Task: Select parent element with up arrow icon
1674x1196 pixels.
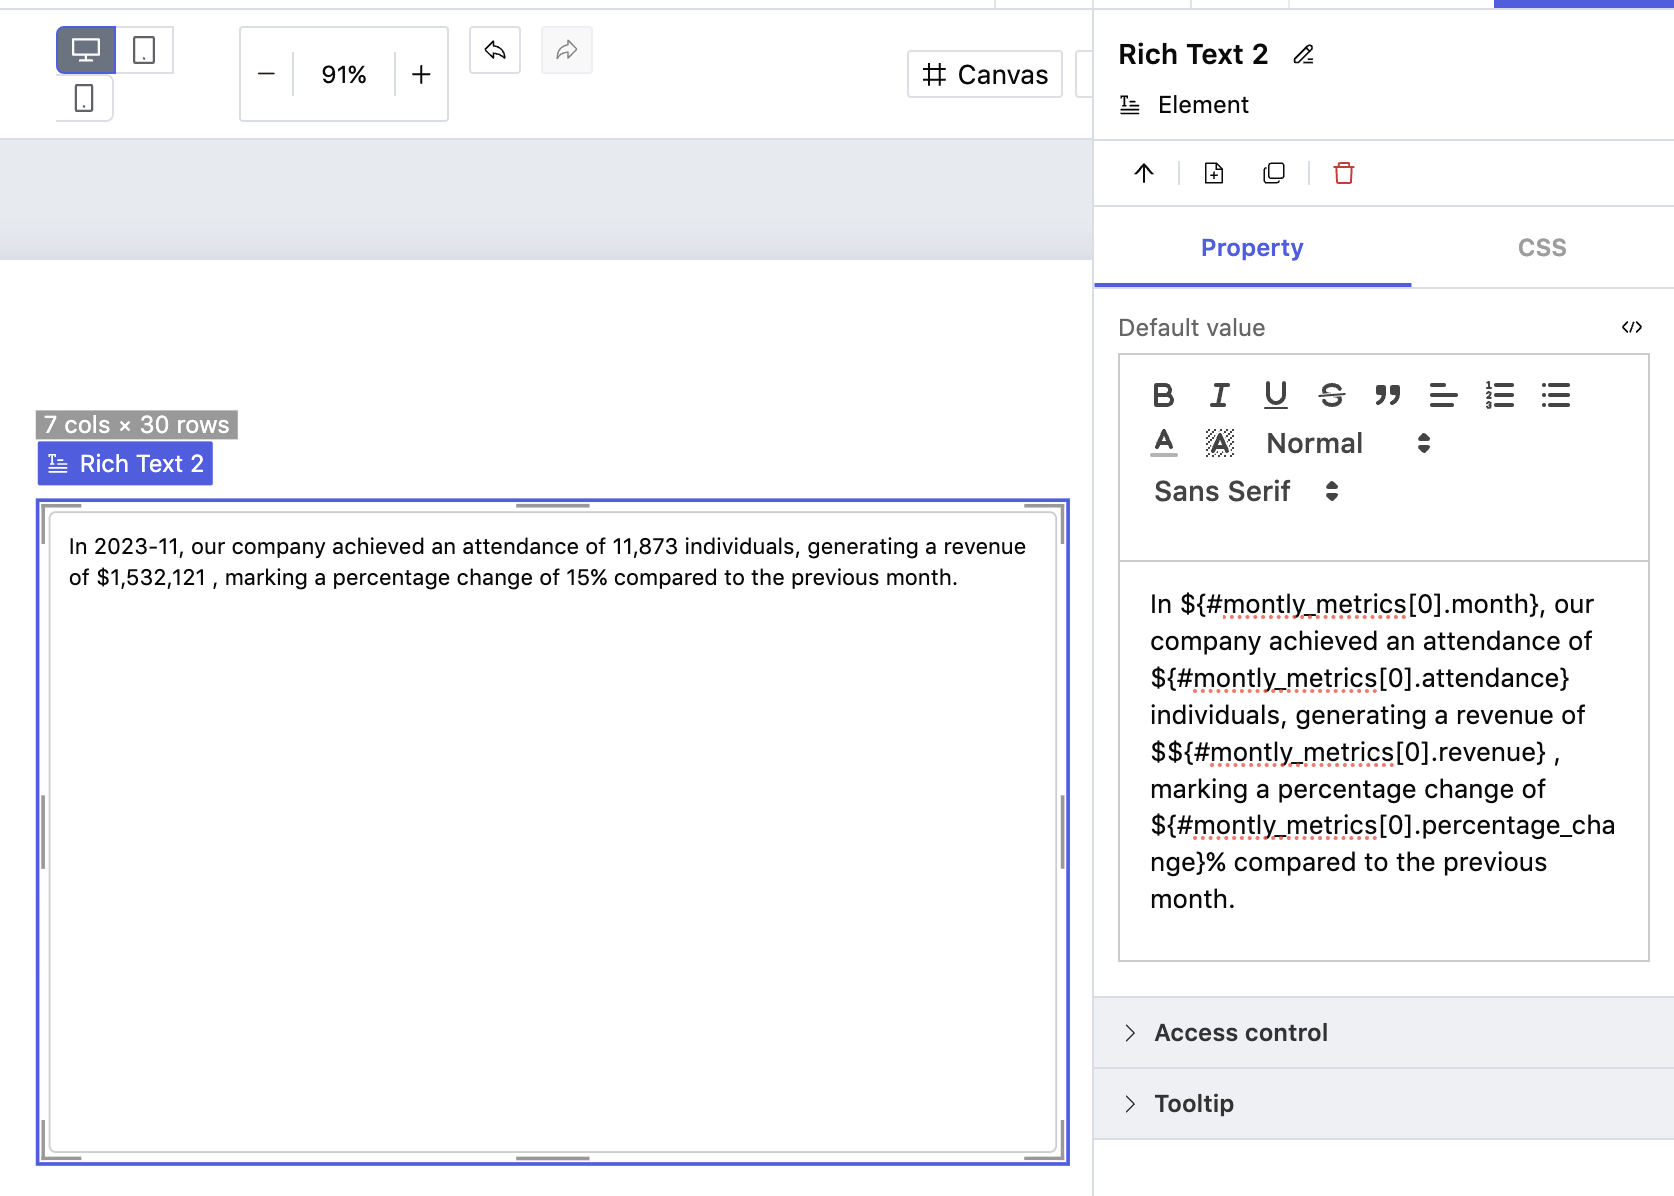Action: (x=1144, y=173)
